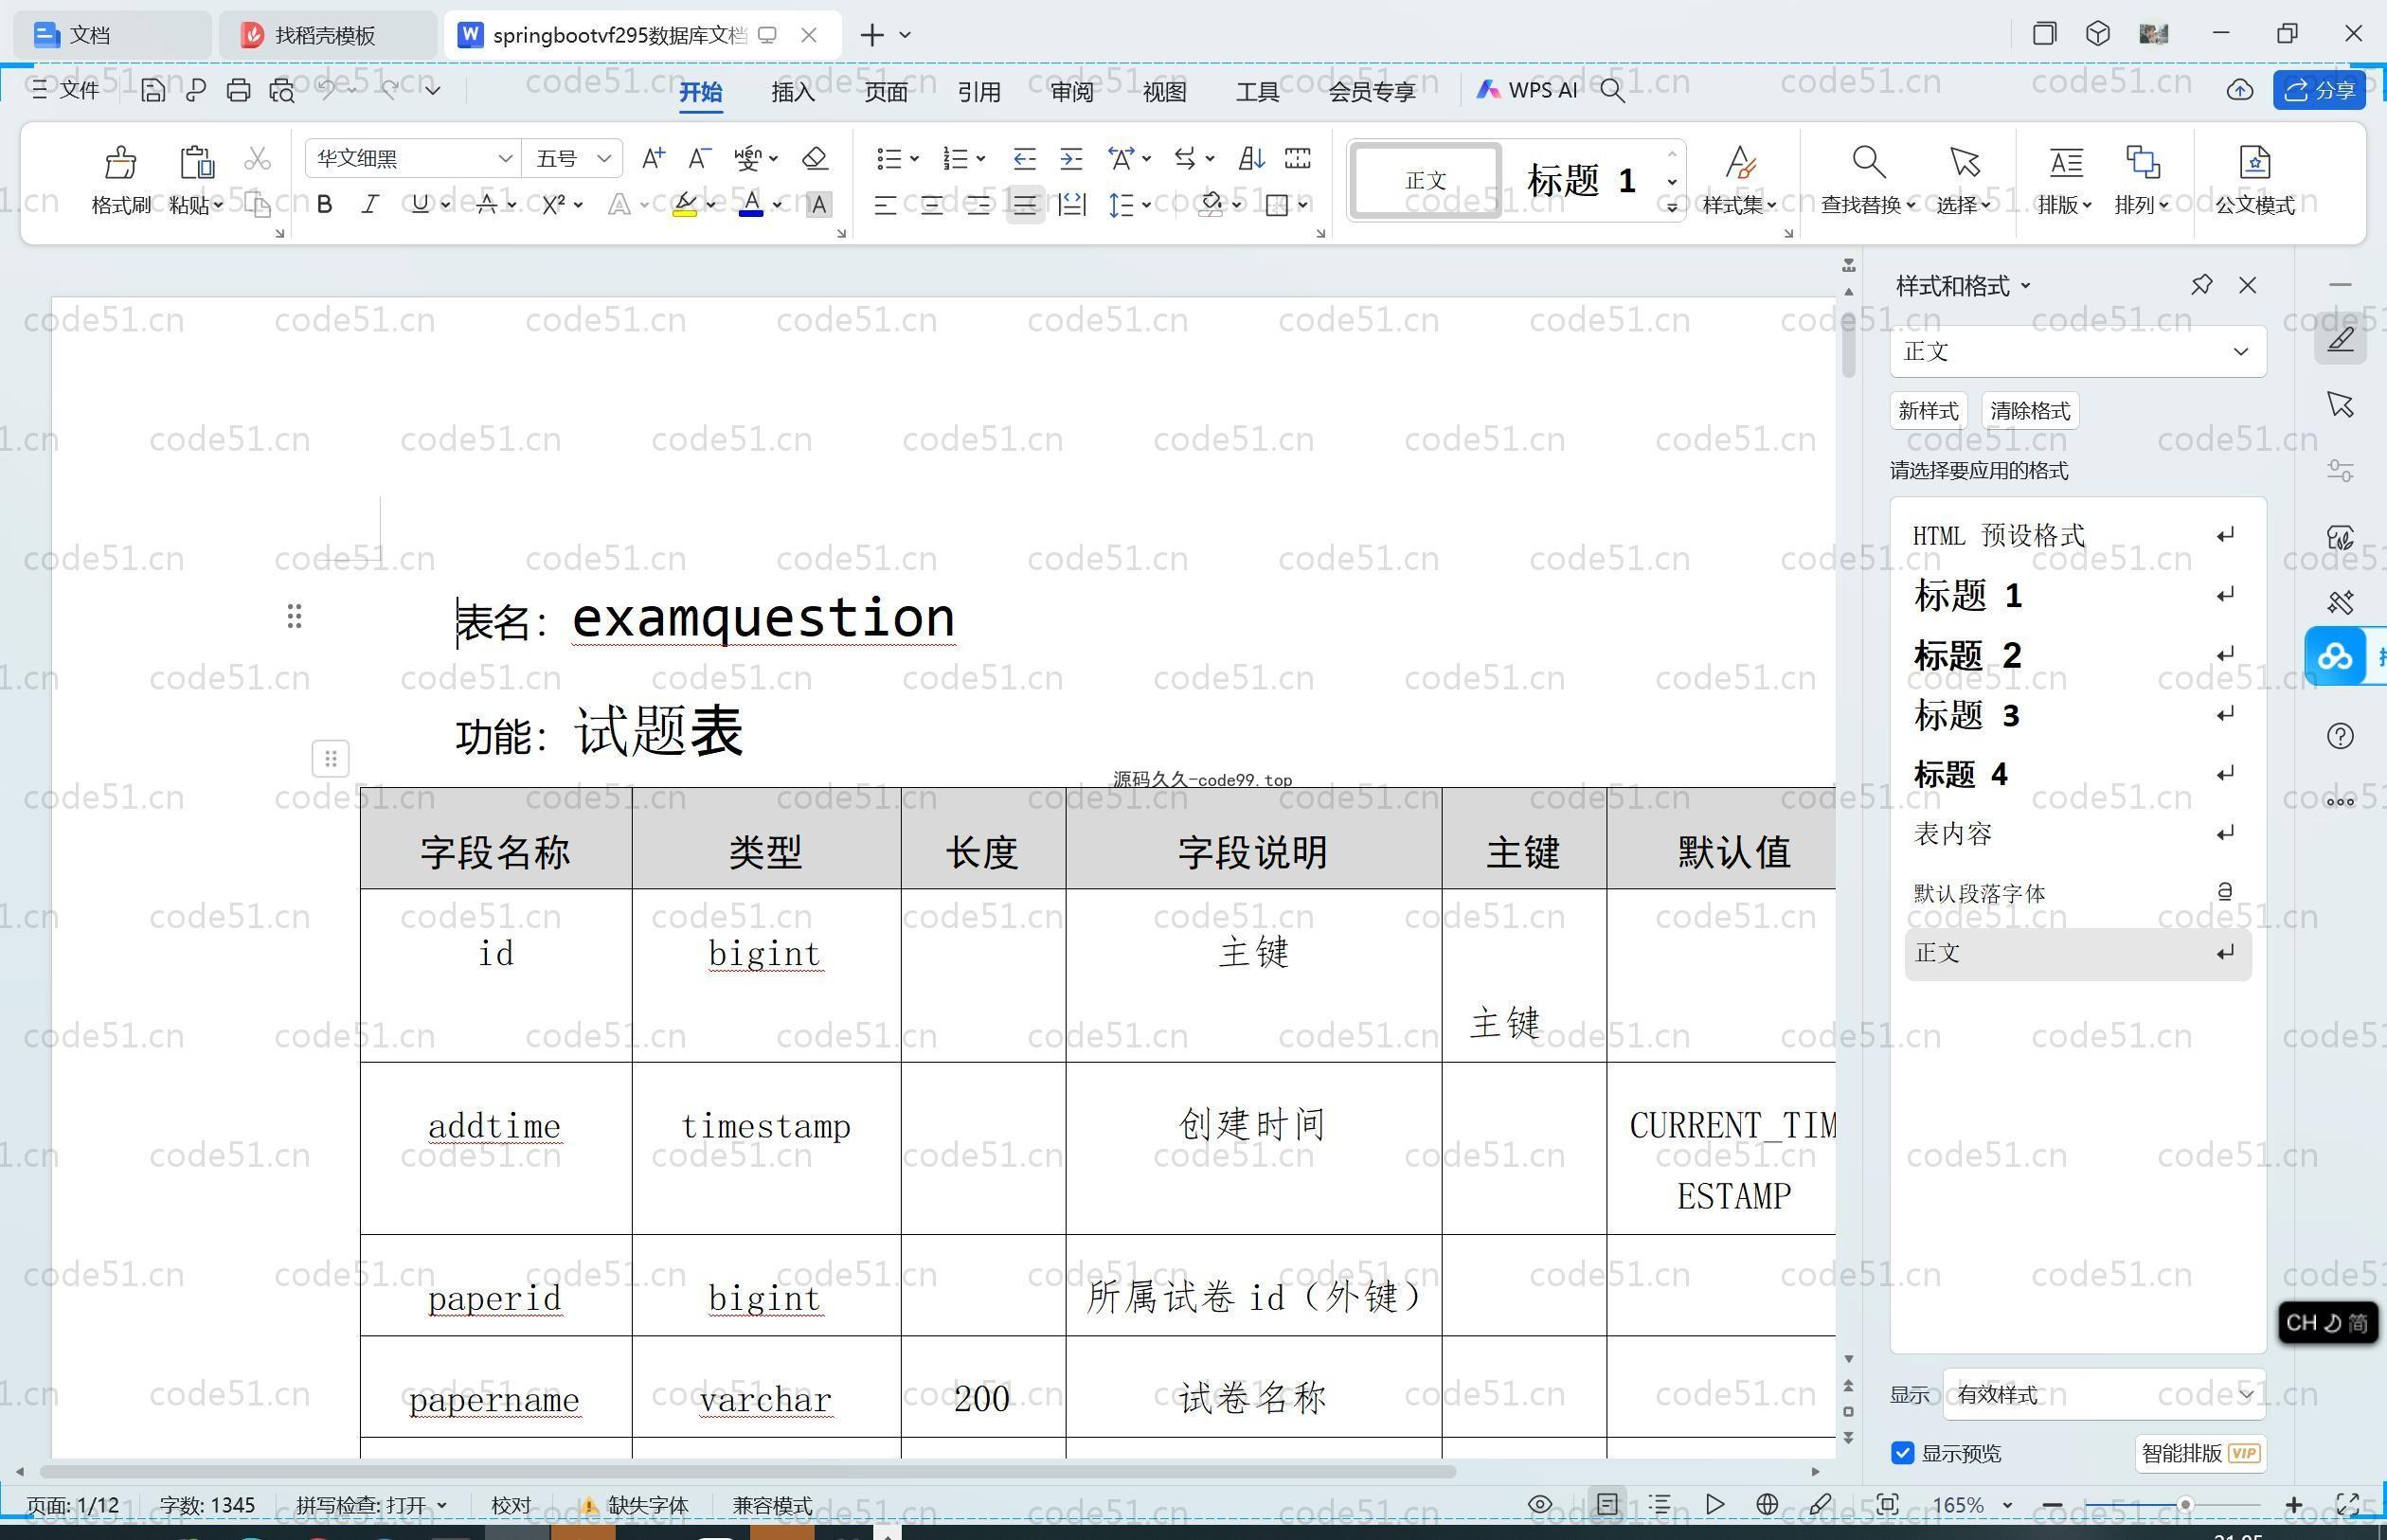Viewport: 2387px width, 1540px height.
Task: Click the Increase Indent icon
Action: [1070, 158]
